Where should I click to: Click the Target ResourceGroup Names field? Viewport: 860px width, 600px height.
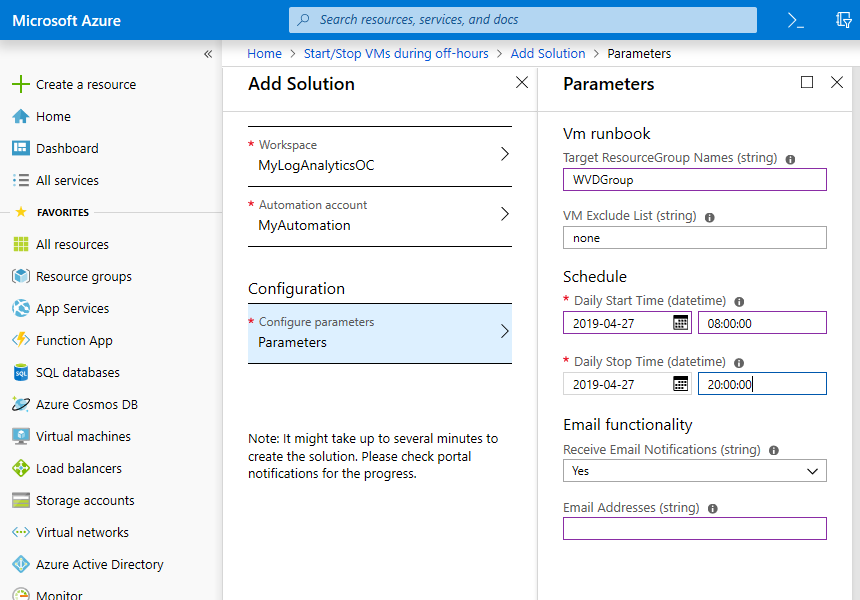tap(694, 180)
